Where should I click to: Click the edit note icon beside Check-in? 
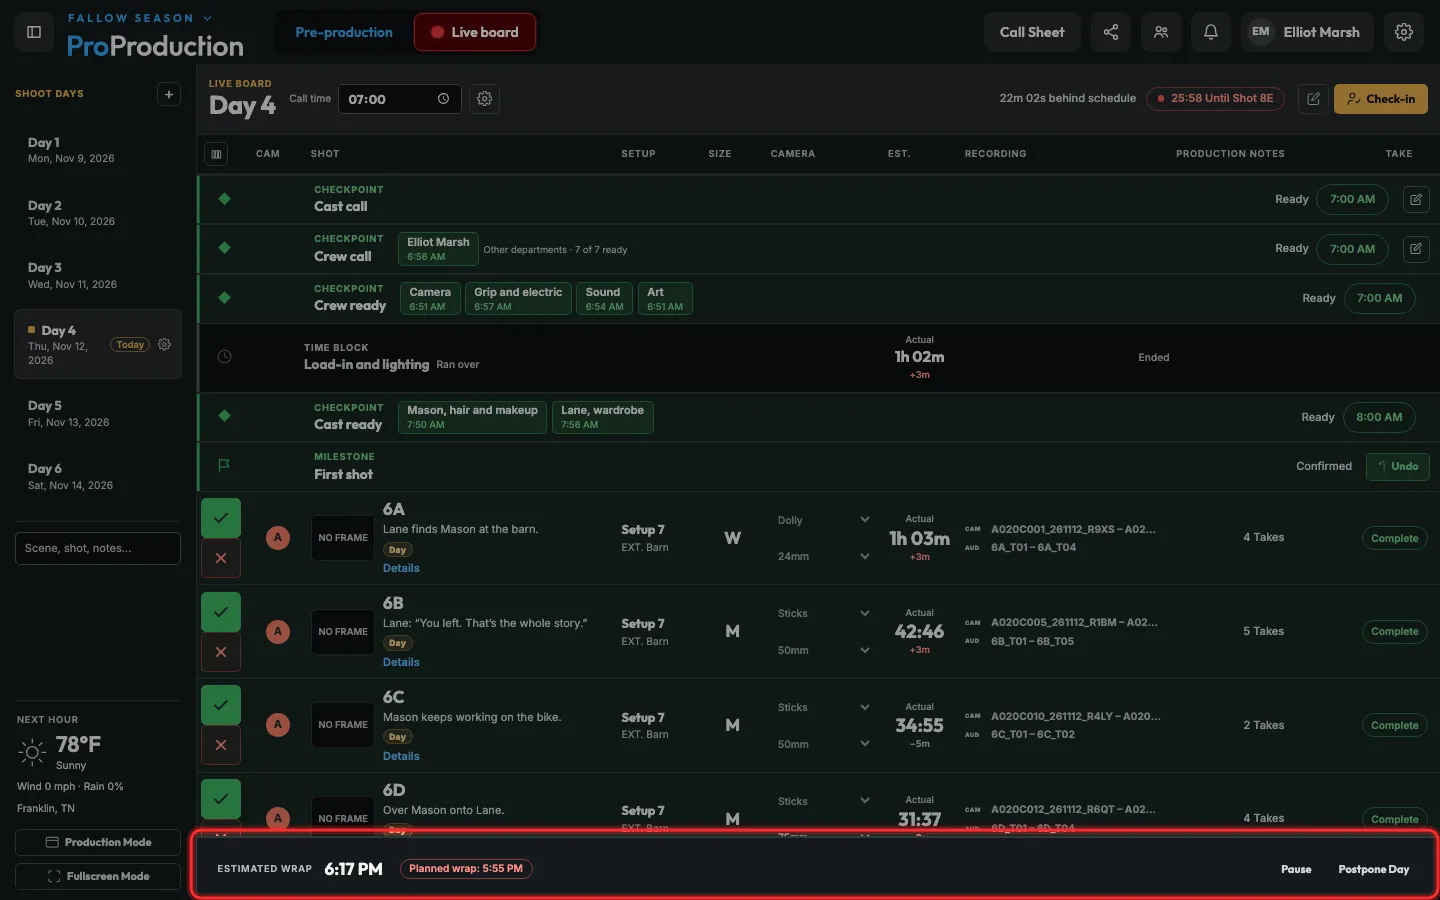[1313, 99]
